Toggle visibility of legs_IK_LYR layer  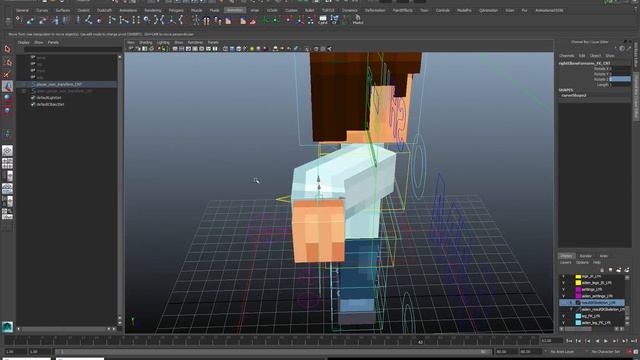(x=564, y=276)
